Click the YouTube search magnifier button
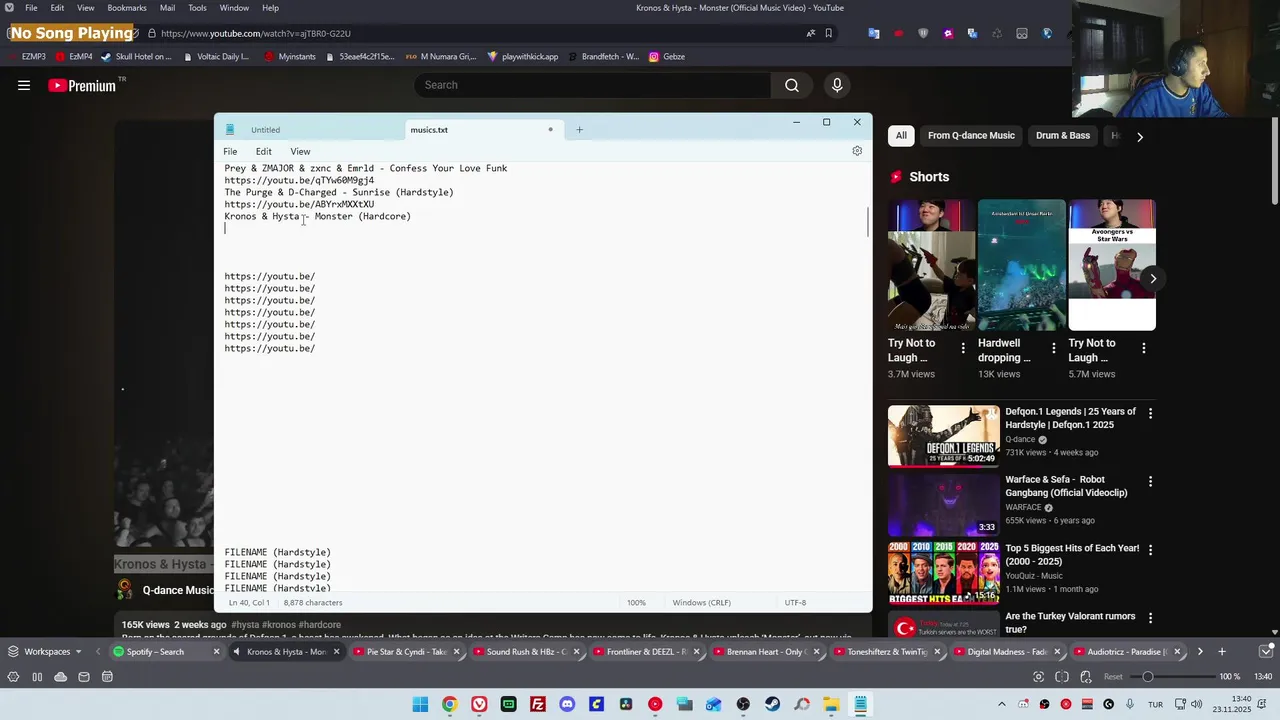1280x720 pixels. [x=792, y=85]
